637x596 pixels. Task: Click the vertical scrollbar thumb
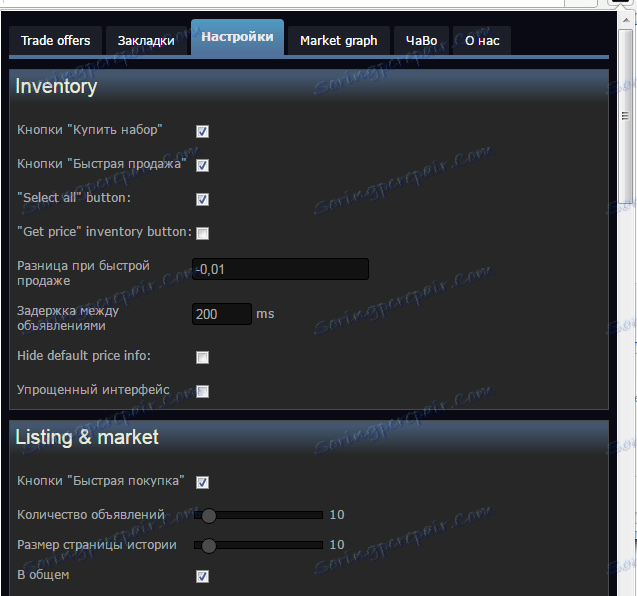pos(626,116)
